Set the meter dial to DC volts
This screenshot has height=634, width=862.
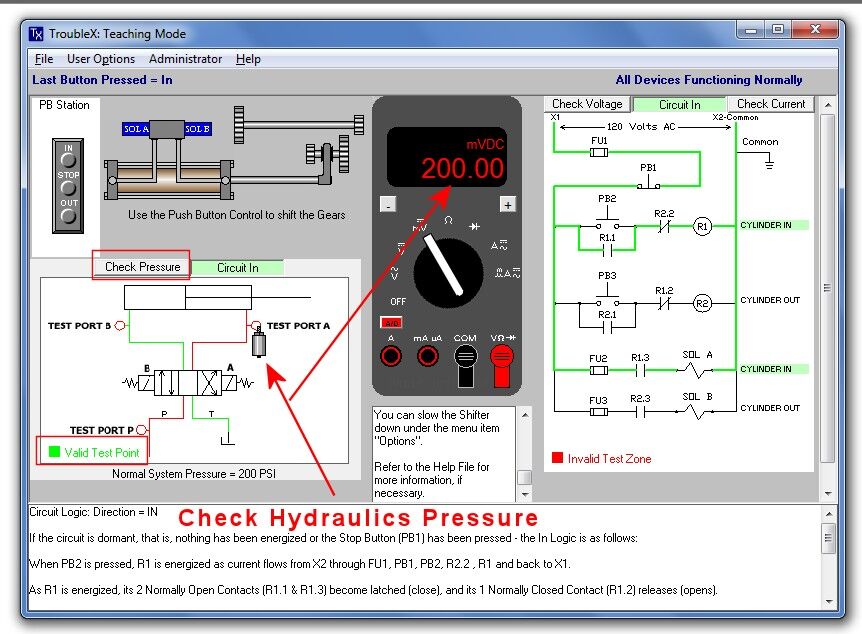[x=401, y=248]
